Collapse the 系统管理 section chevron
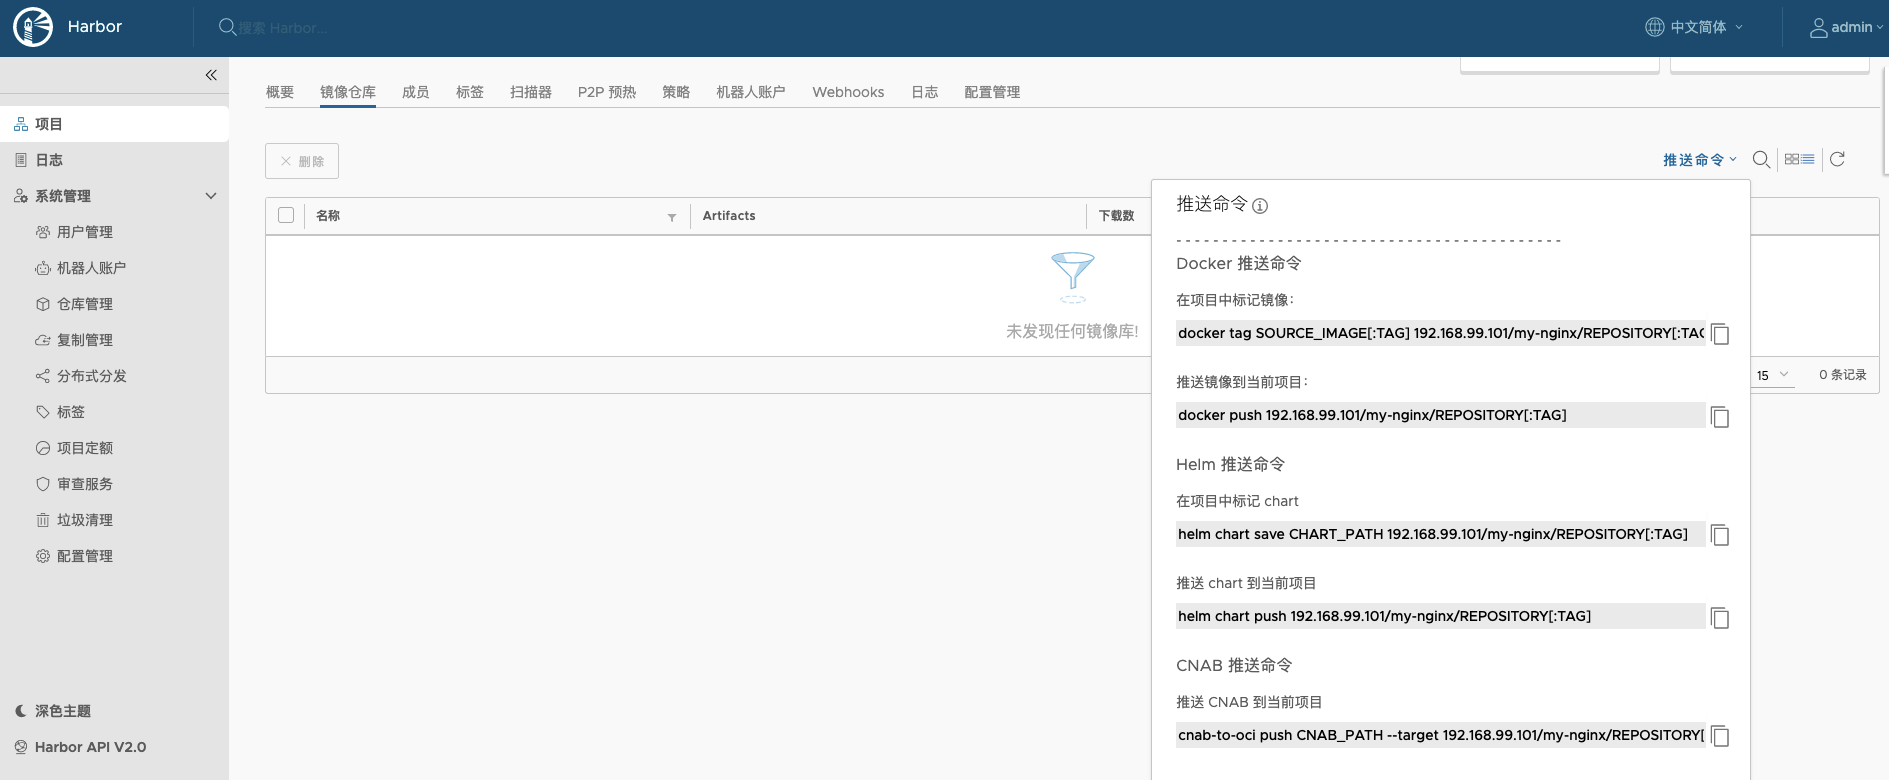 click(211, 196)
